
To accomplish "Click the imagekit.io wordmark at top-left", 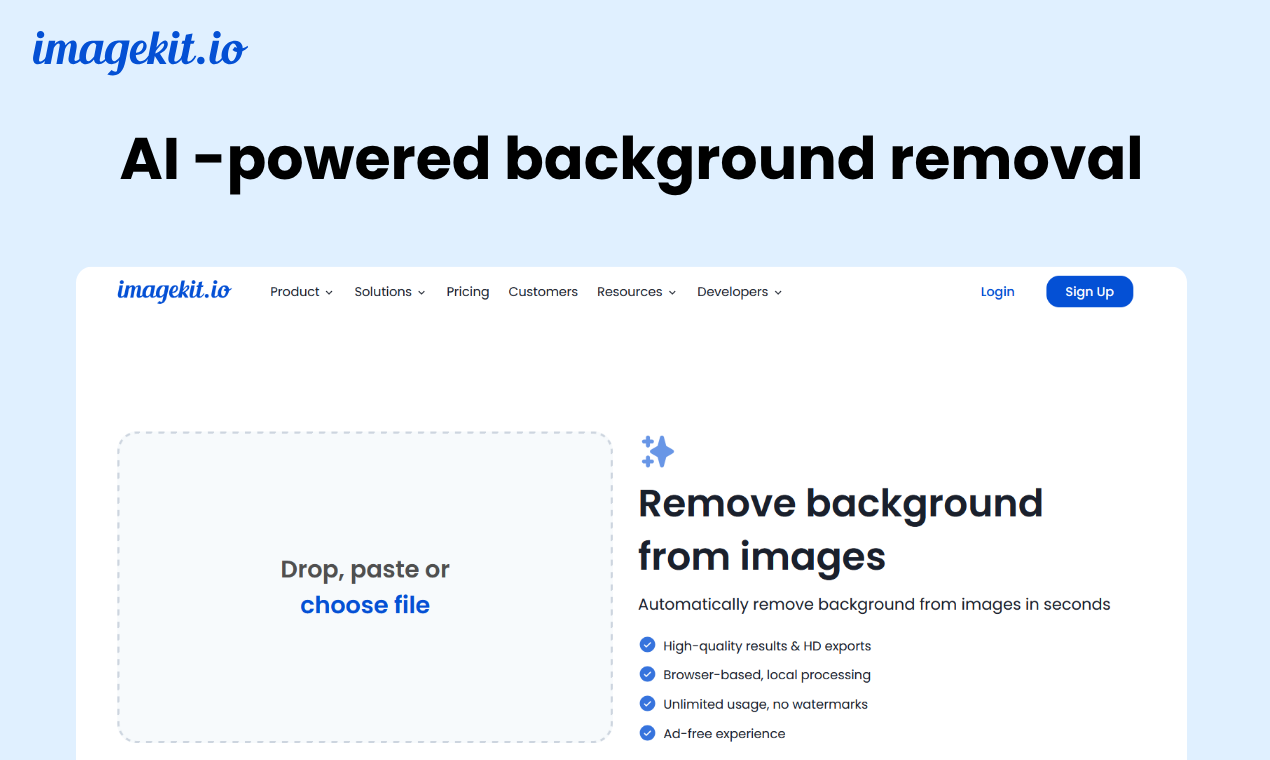I will tap(139, 49).
